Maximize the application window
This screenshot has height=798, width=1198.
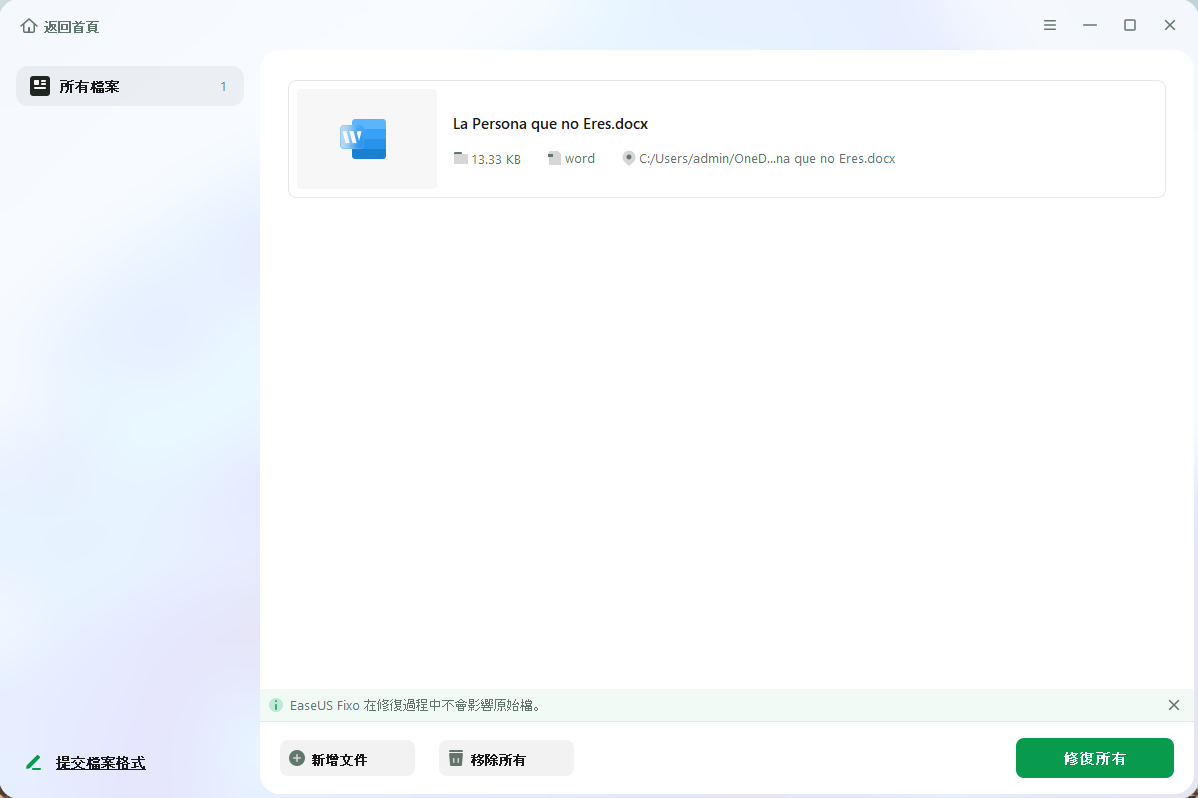[1130, 26]
